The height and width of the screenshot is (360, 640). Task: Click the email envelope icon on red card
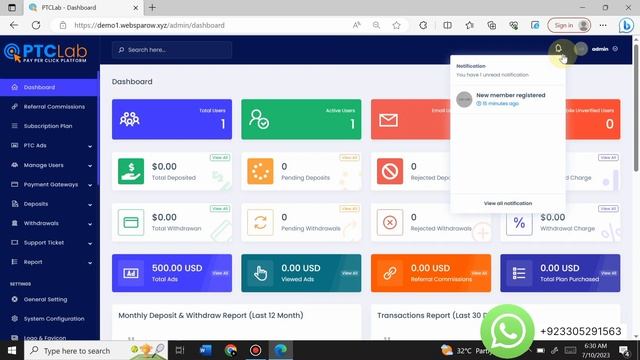click(388, 120)
